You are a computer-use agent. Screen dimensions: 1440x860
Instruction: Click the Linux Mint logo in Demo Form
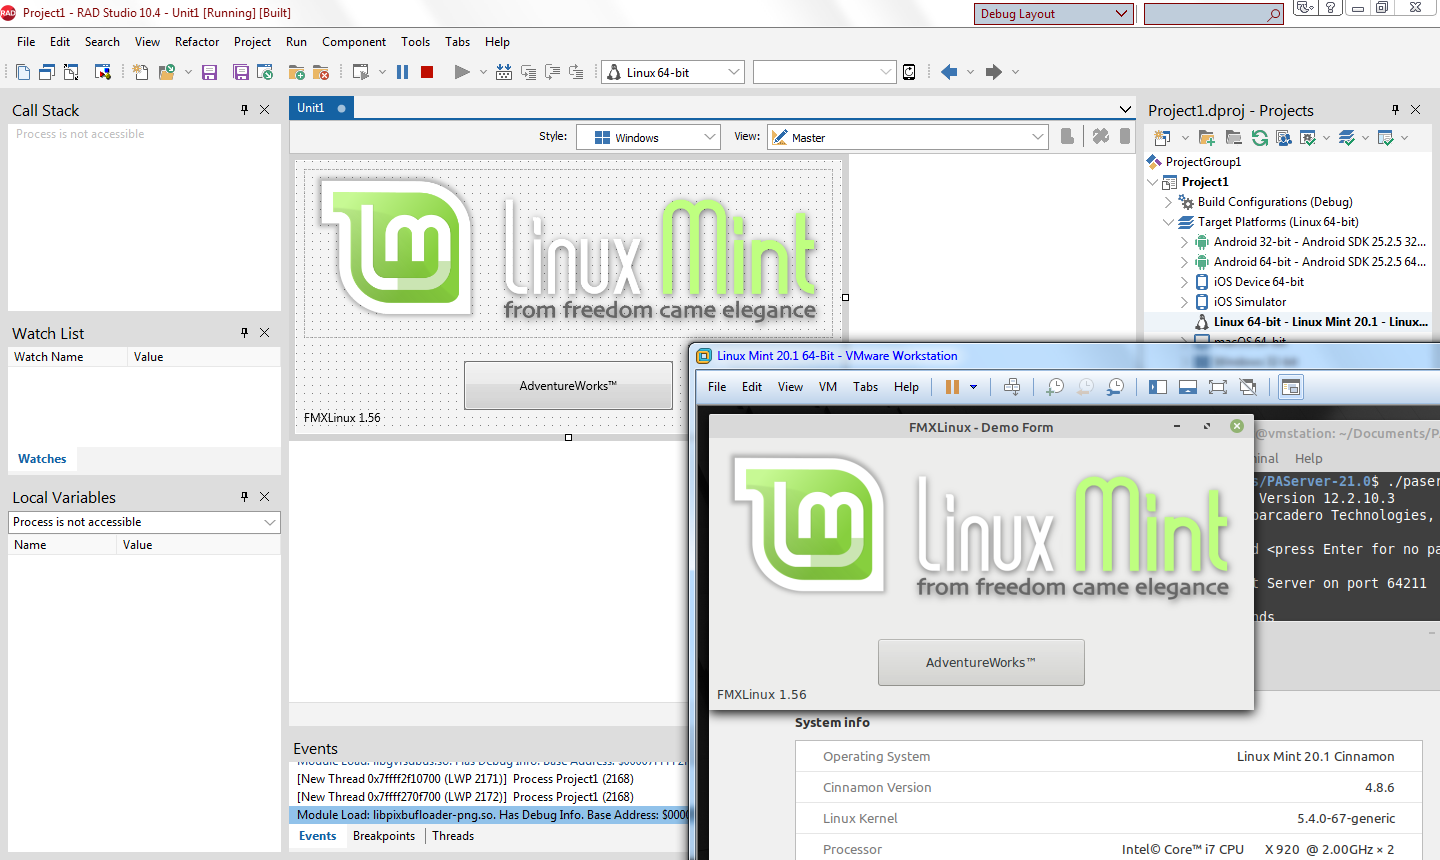(x=981, y=527)
